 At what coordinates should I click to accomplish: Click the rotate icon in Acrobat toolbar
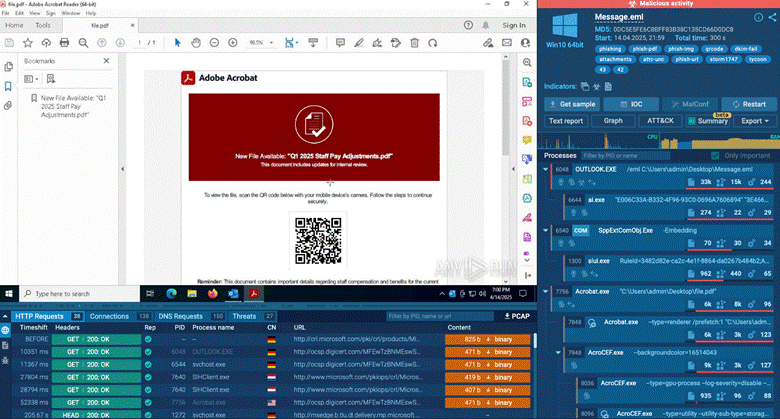433,43
